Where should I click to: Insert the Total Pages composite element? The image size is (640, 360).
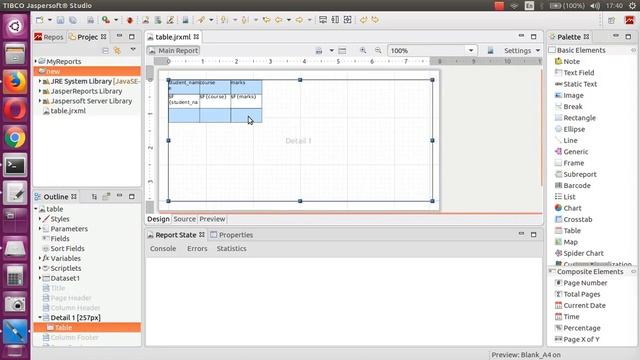tap(578, 294)
